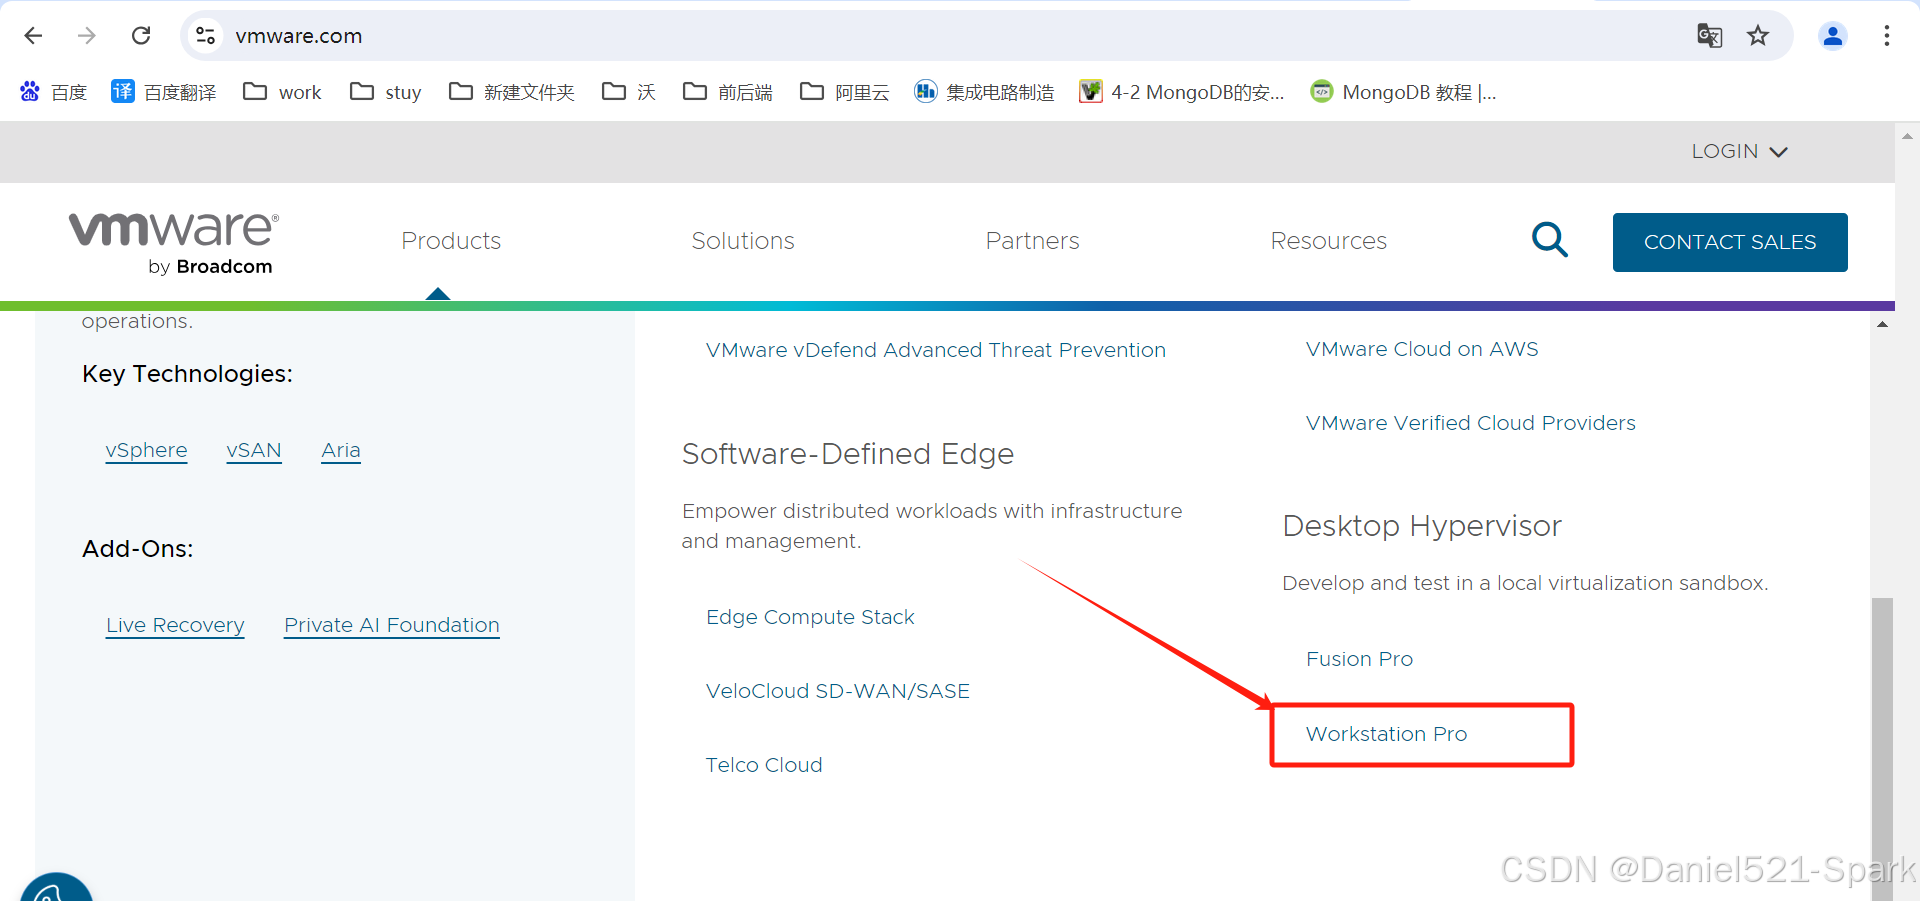Image resolution: width=1920 pixels, height=901 pixels.
Task: Open the Google Translate page icon
Action: [x=1709, y=36]
